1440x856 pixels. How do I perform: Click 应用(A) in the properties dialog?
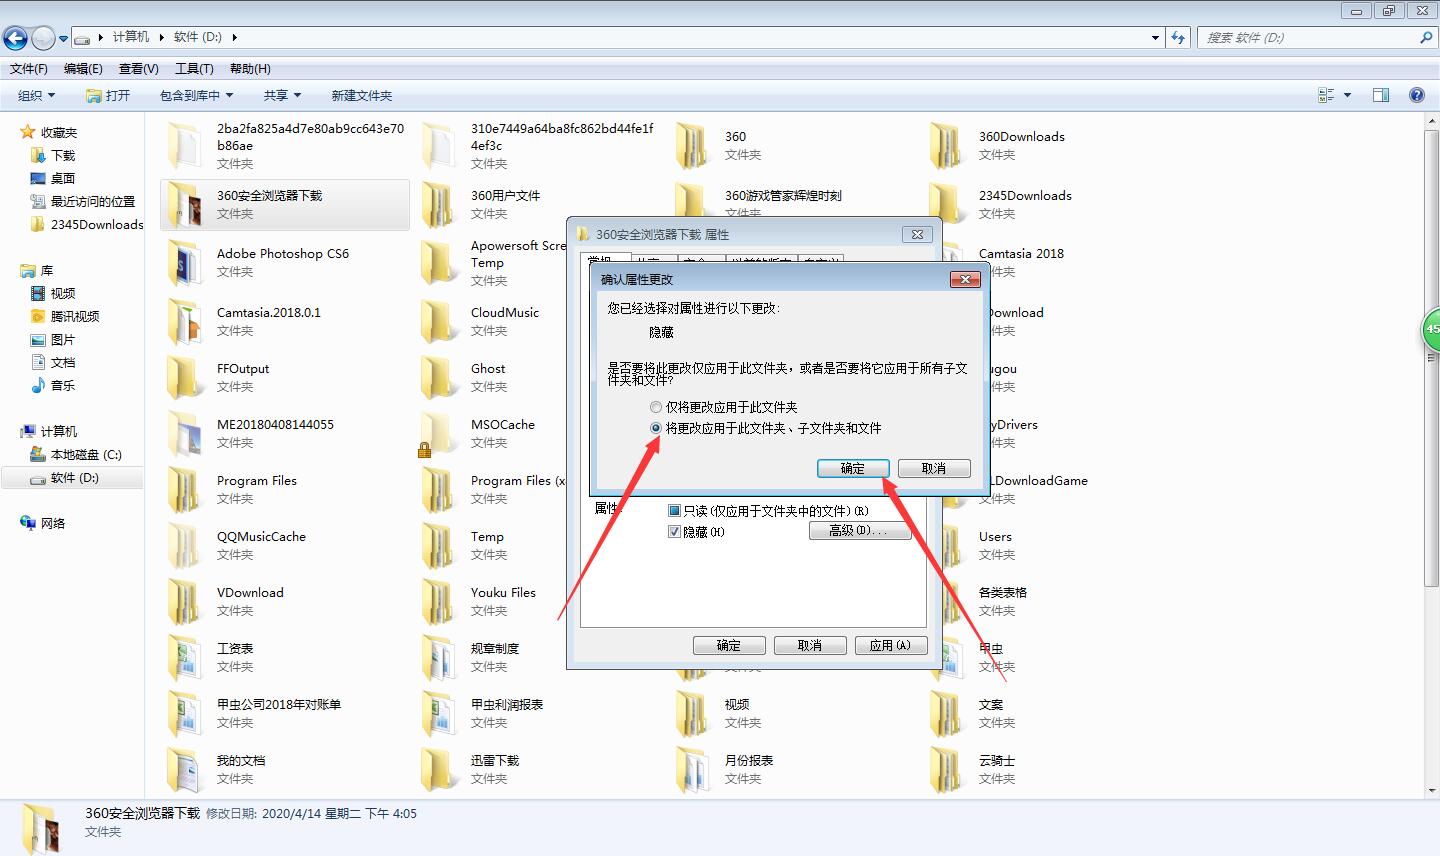coord(891,646)
